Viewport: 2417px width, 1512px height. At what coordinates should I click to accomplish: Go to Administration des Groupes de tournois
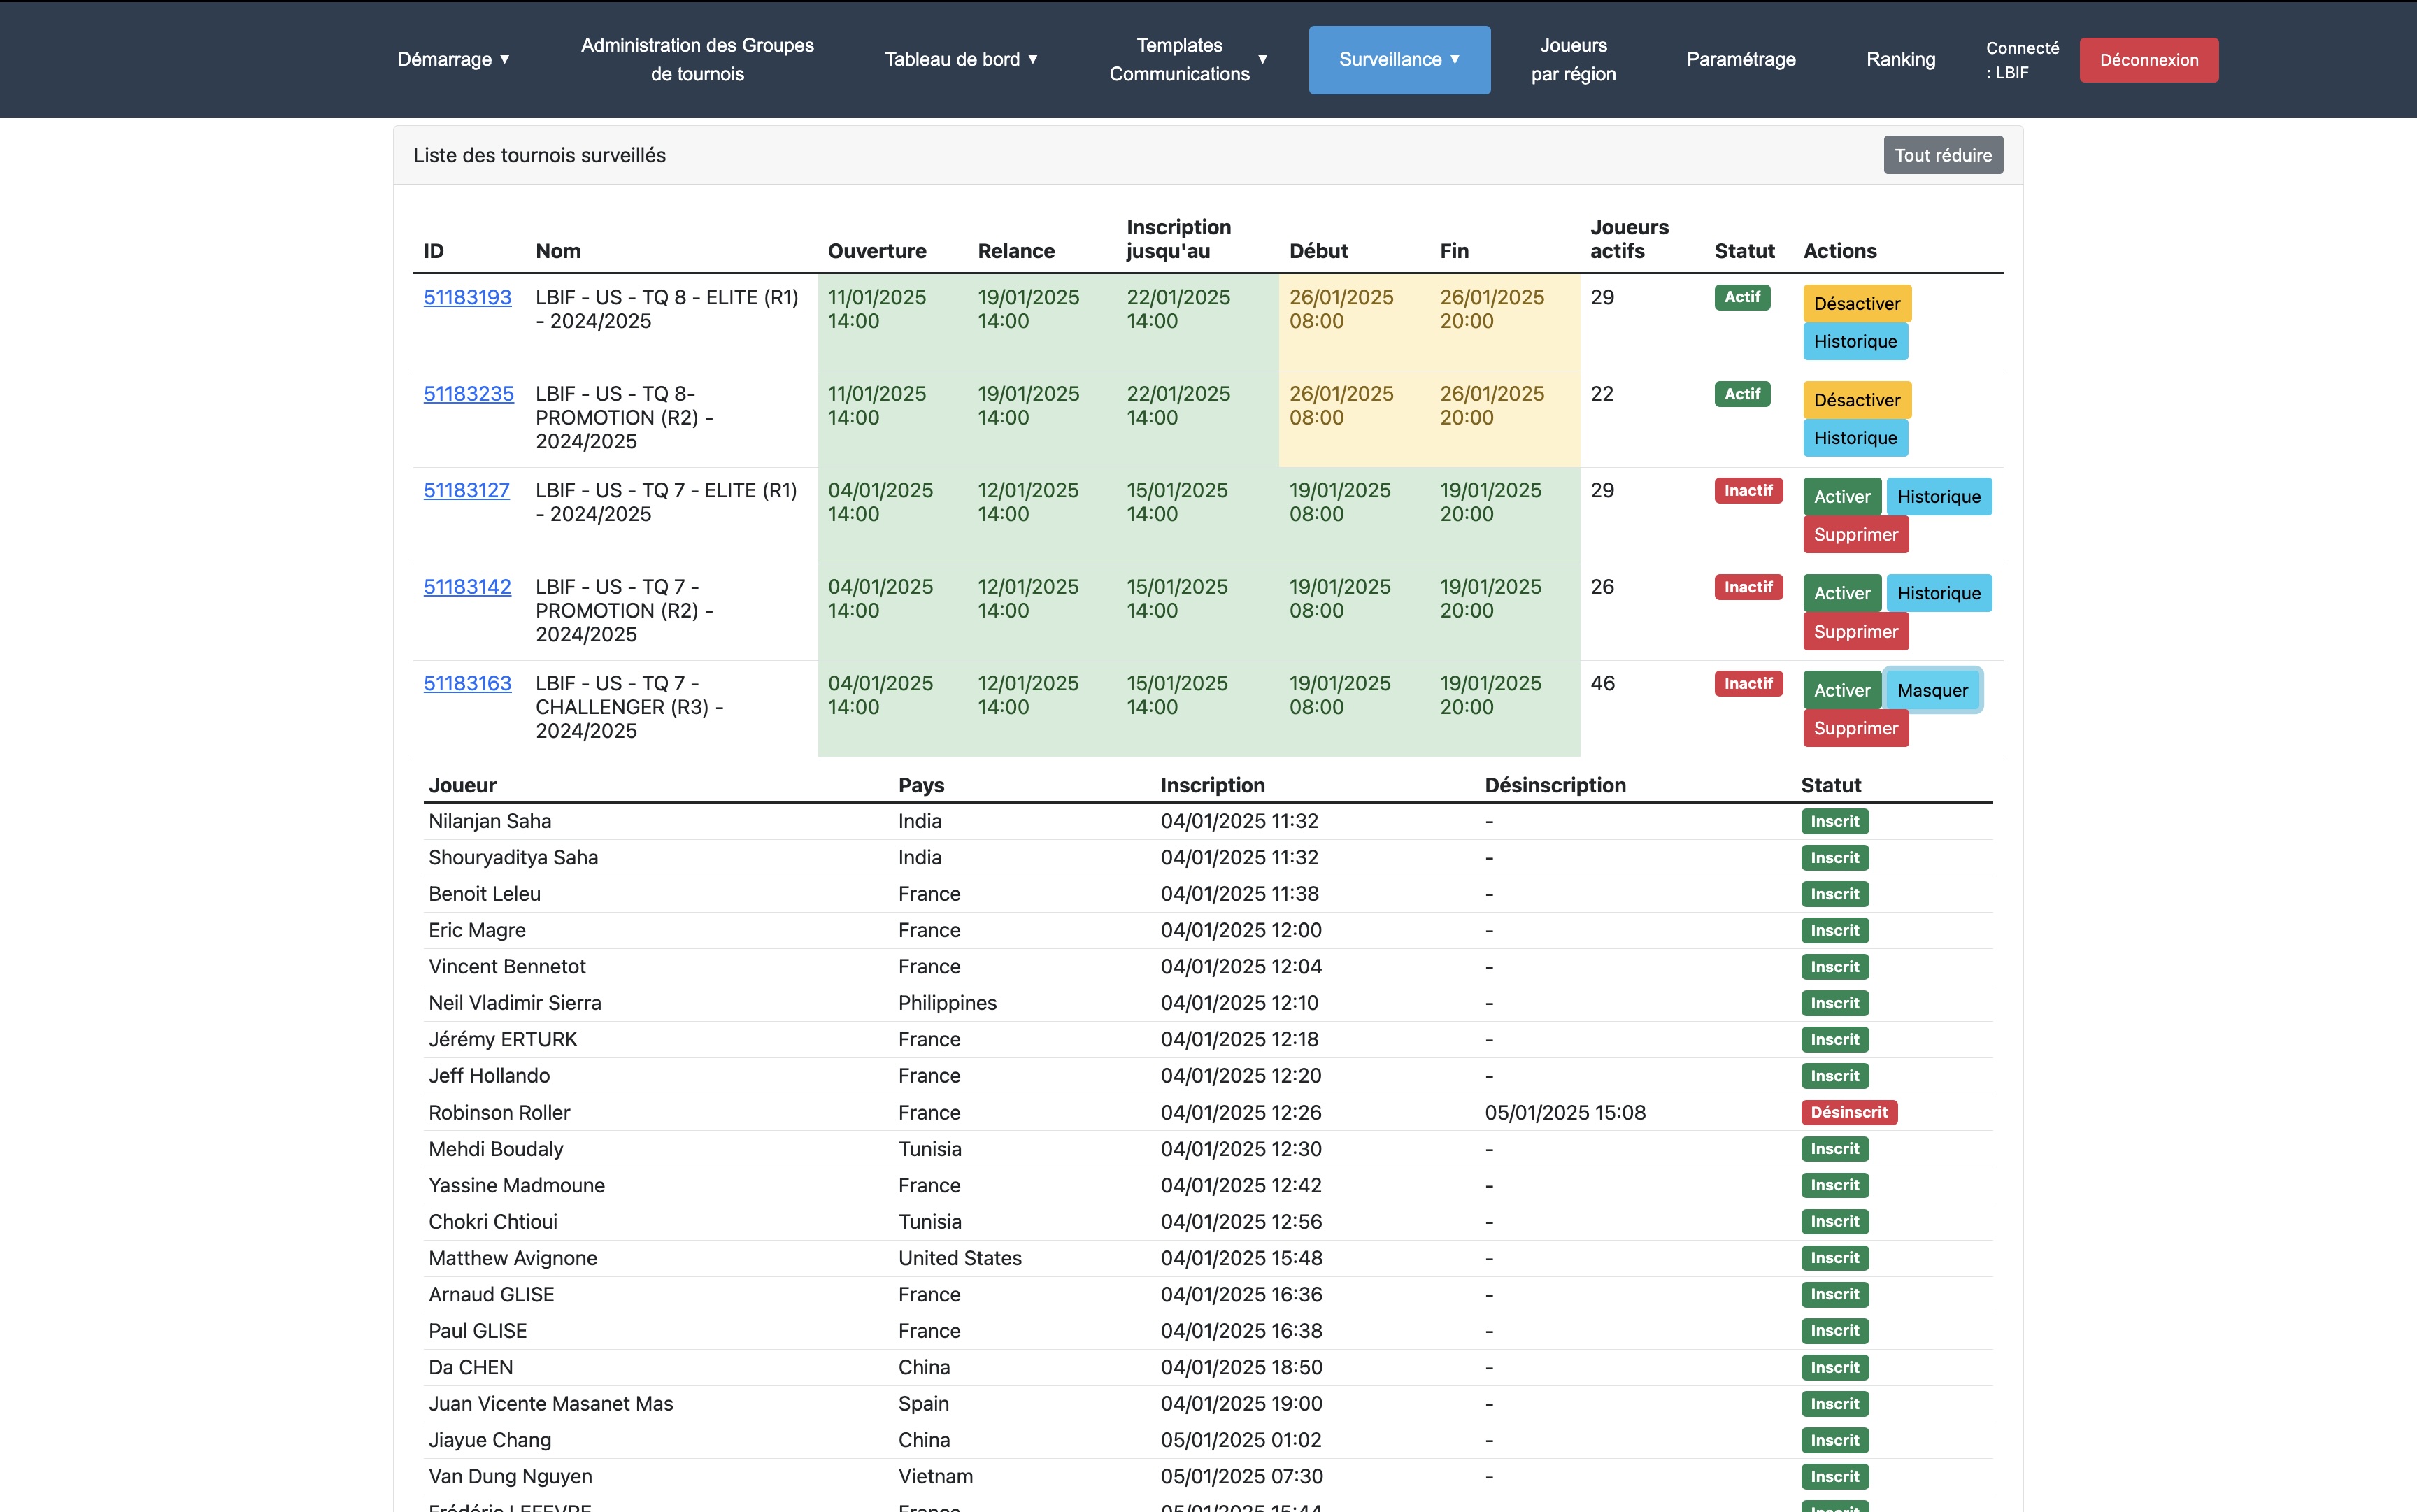tap(697, 59)
